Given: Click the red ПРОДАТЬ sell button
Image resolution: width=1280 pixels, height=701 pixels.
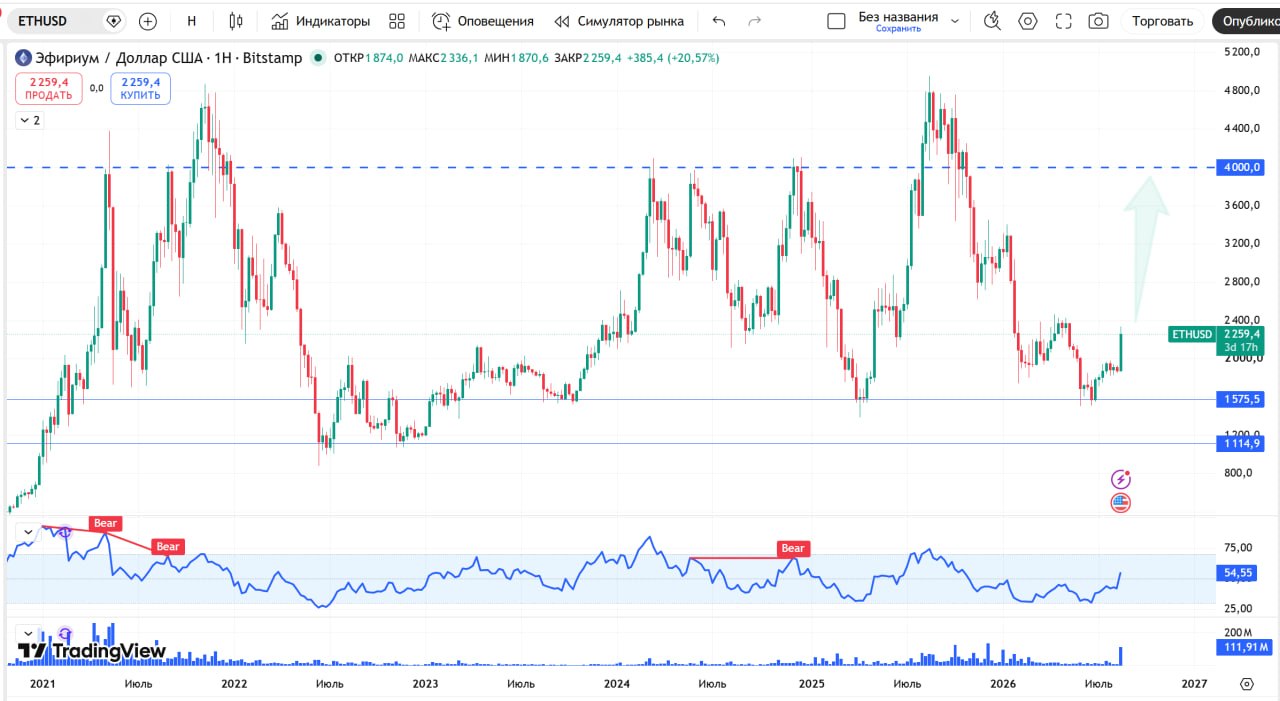Looking at the screenshot, I should (48, 88).
